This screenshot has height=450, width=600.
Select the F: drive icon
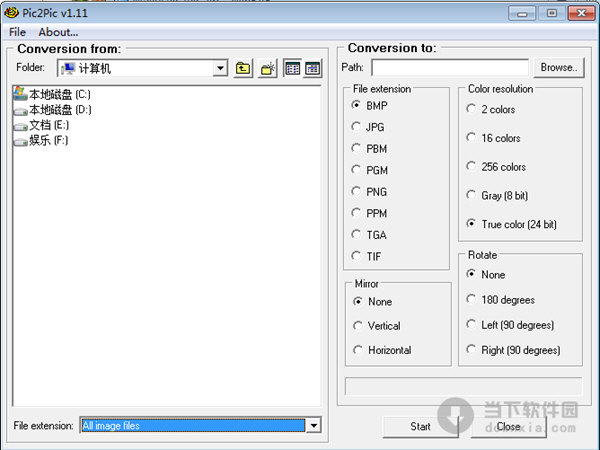coord(20,141)
